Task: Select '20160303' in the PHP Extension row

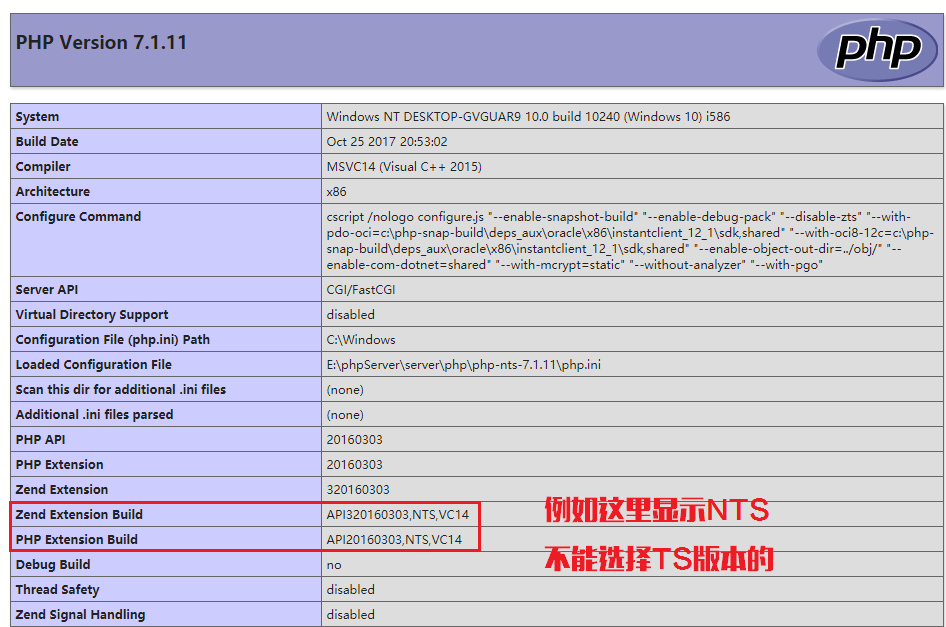Action: click(355, 464)
